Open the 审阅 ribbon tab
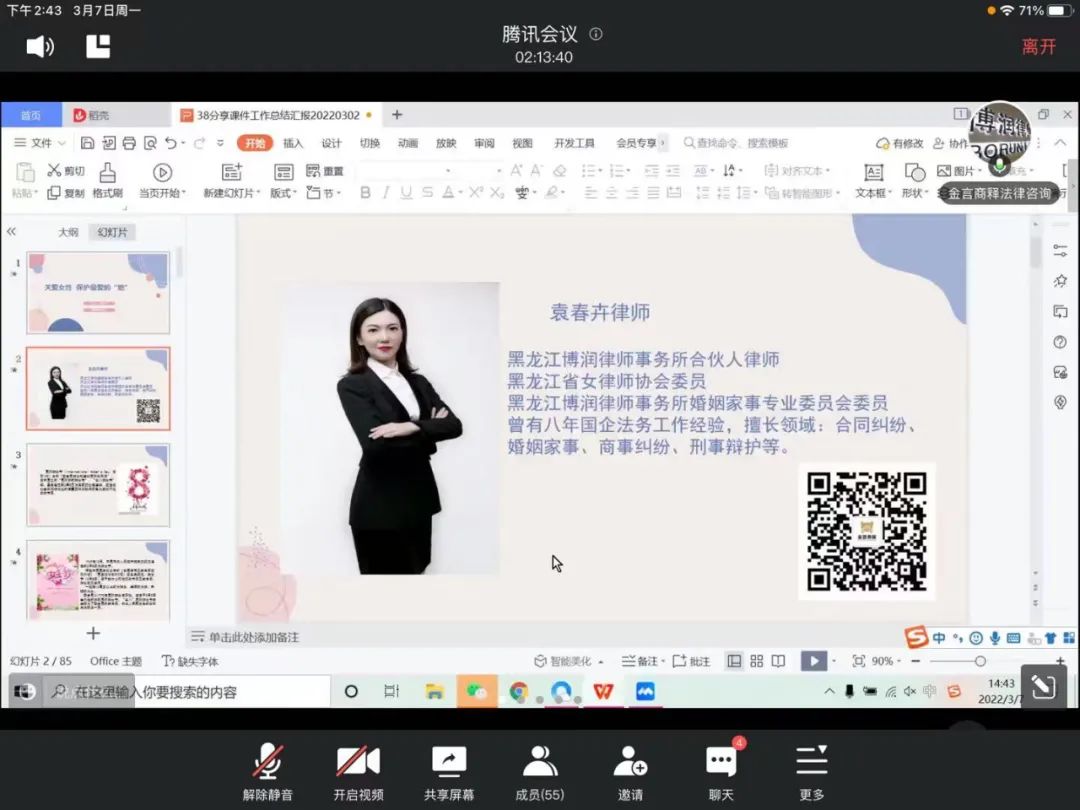The image size is (1080, 810). (x=484, y=143)
